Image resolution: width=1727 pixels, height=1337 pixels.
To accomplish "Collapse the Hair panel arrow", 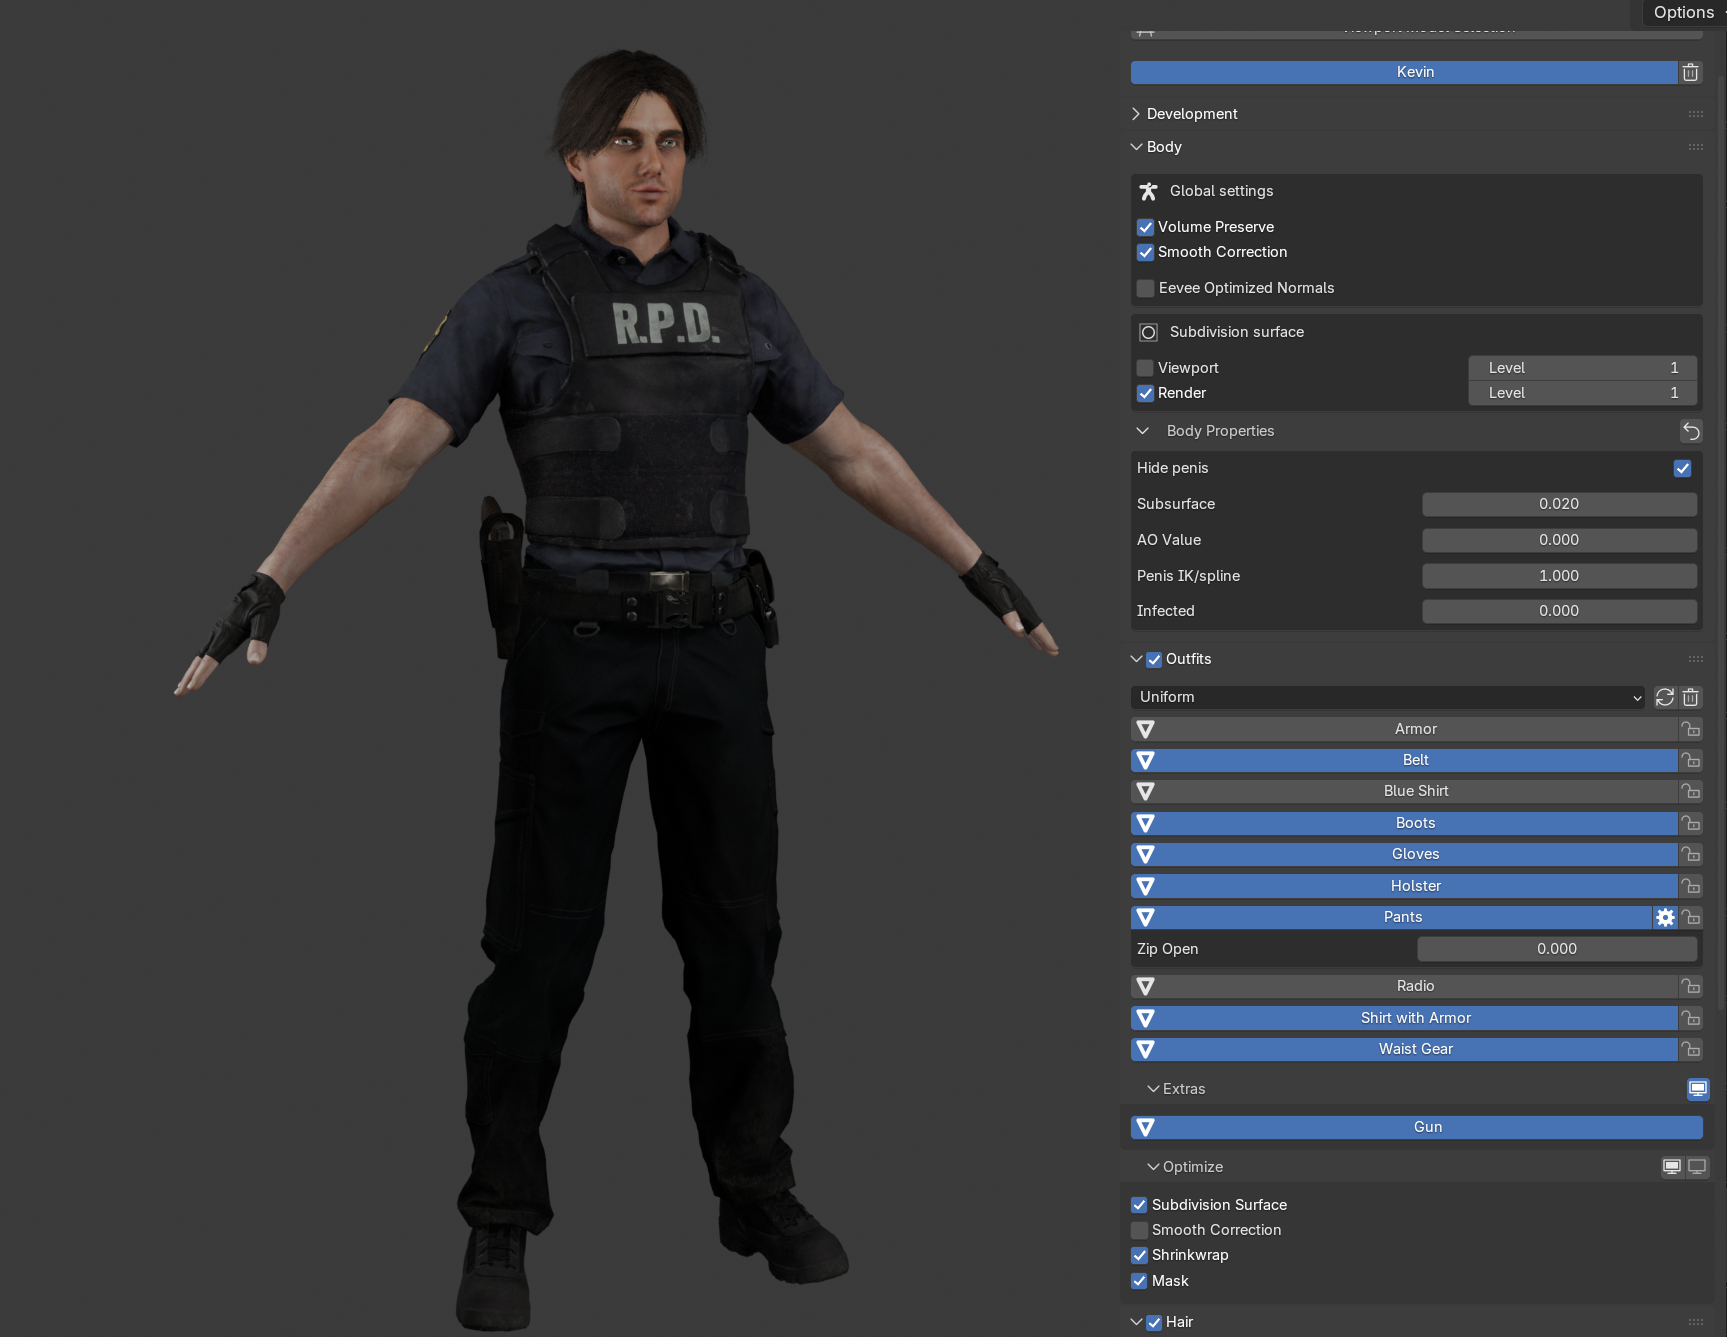I will coord(1136,1322).
